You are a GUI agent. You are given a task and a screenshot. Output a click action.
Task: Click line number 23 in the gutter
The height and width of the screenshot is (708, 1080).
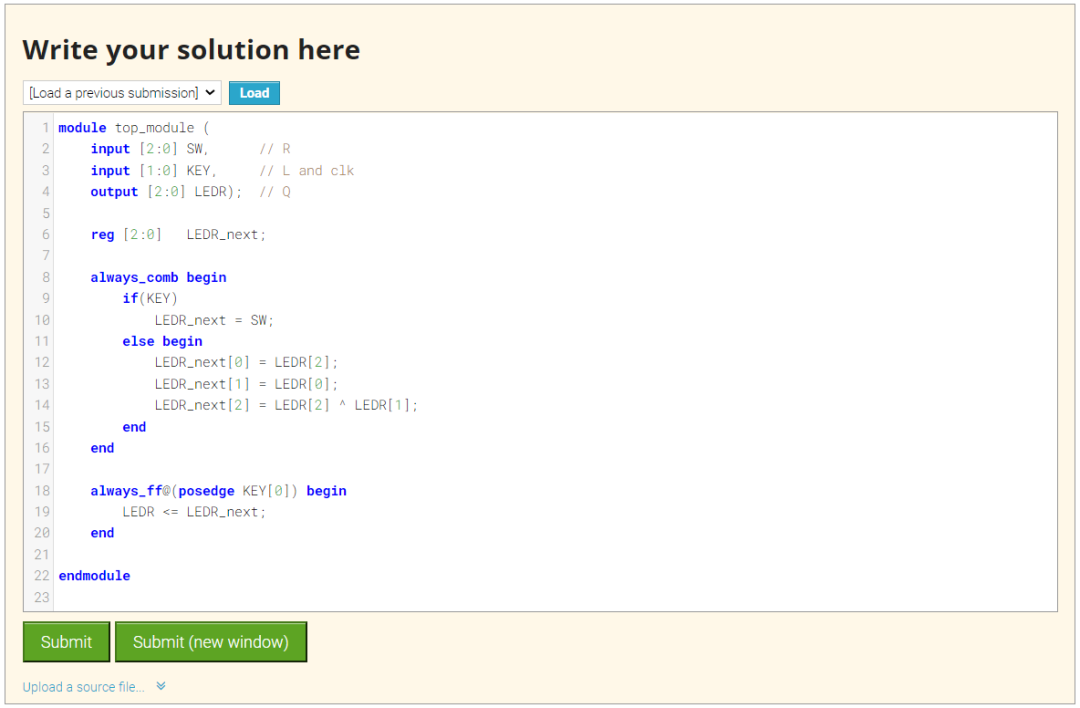click(x=42, y=597)
